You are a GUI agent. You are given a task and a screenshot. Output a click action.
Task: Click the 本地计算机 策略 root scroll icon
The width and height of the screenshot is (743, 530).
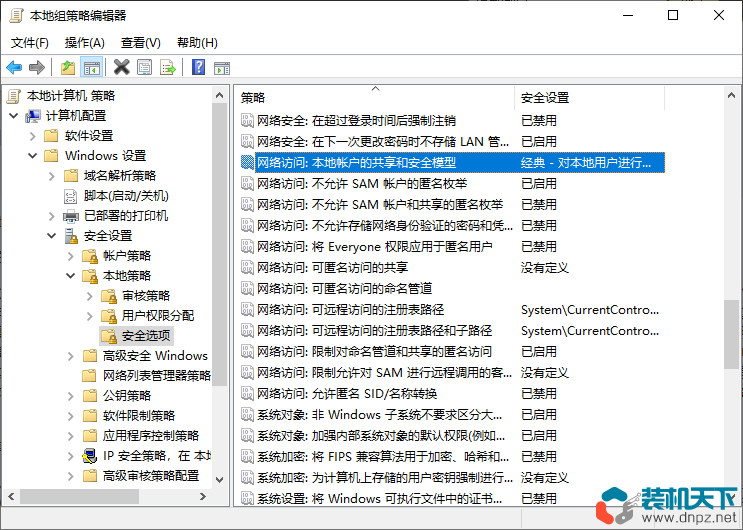[x=14, y=96]
